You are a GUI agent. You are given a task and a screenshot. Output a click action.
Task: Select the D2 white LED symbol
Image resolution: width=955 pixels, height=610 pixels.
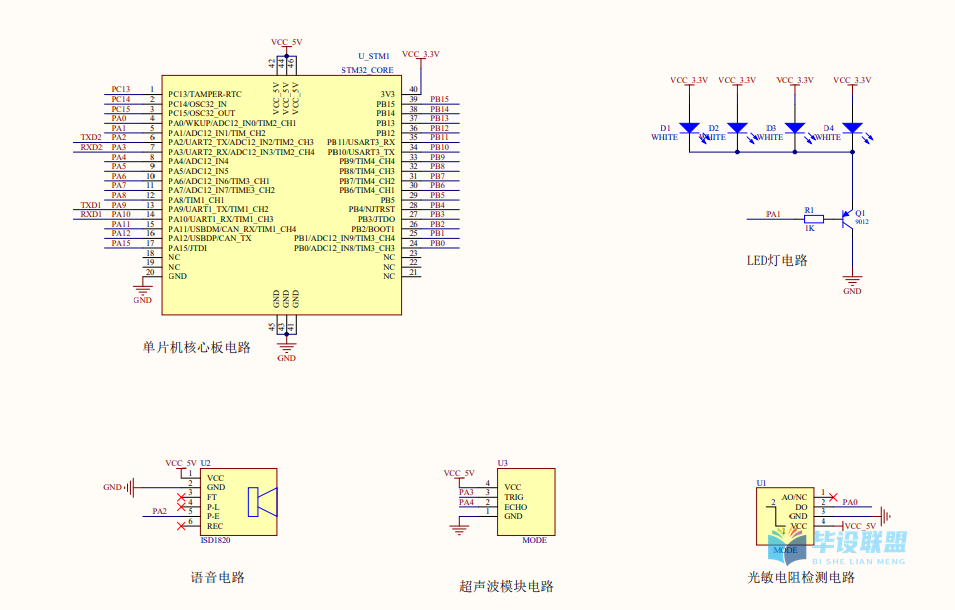coord(737,128)
